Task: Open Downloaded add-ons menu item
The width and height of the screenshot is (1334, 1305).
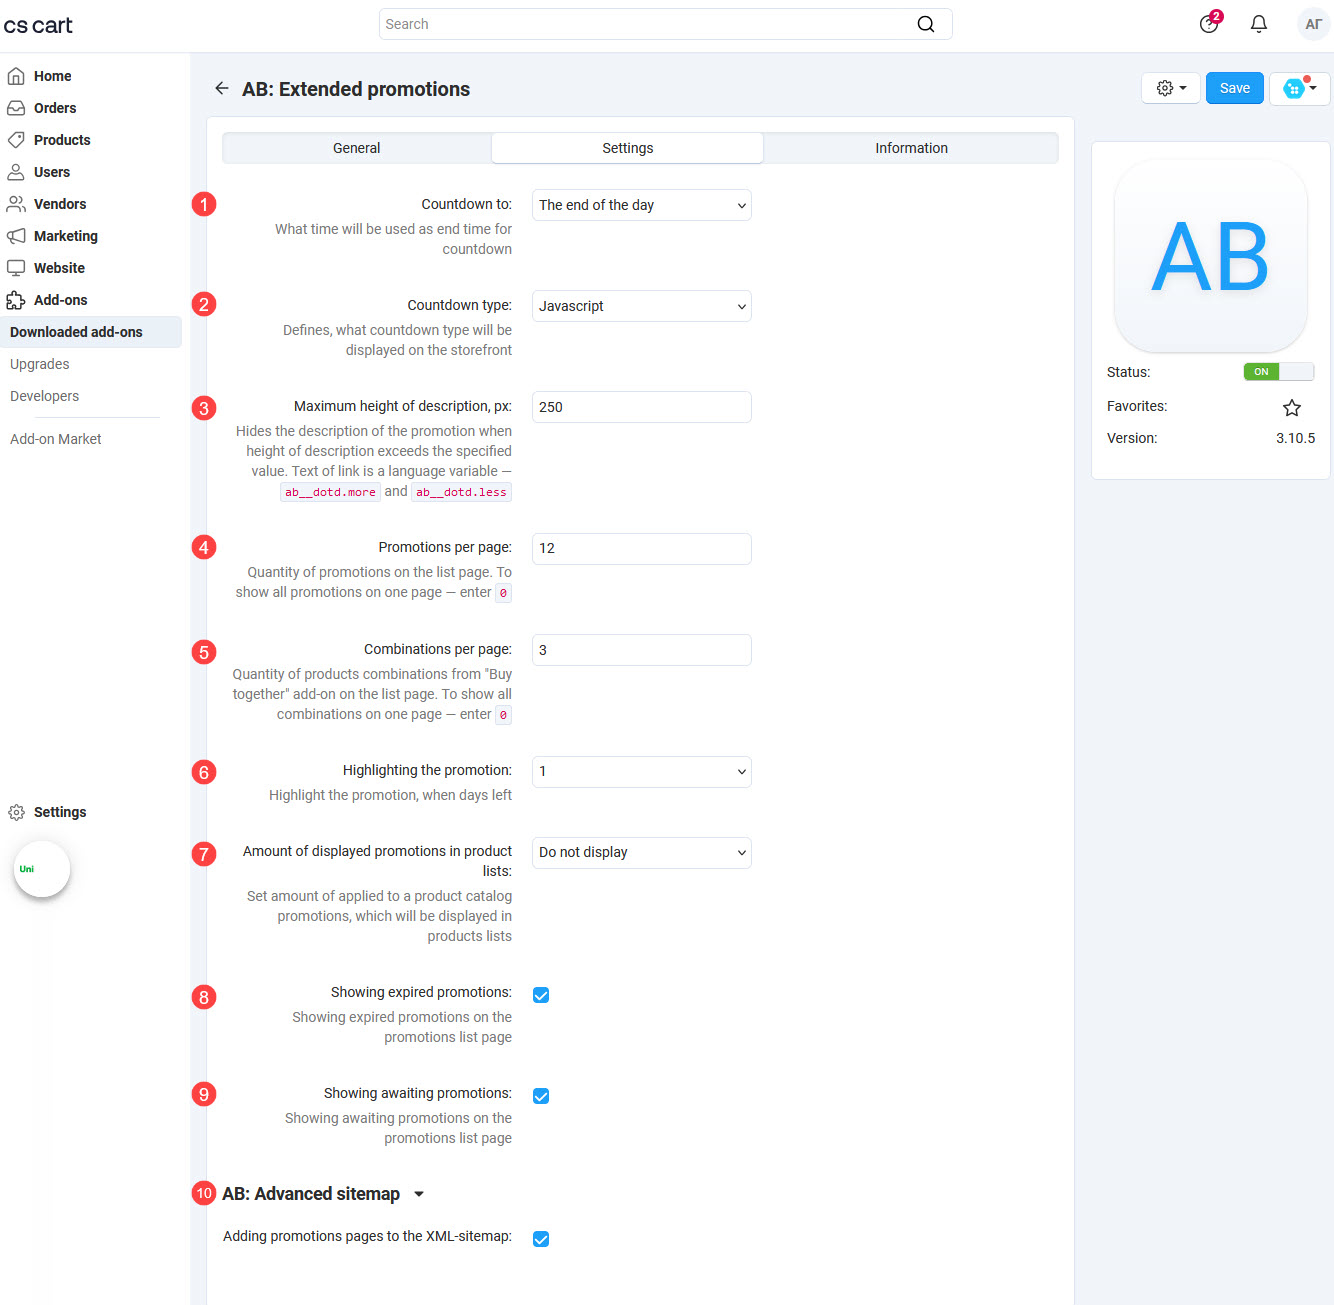Action: (x=91, y=332)
